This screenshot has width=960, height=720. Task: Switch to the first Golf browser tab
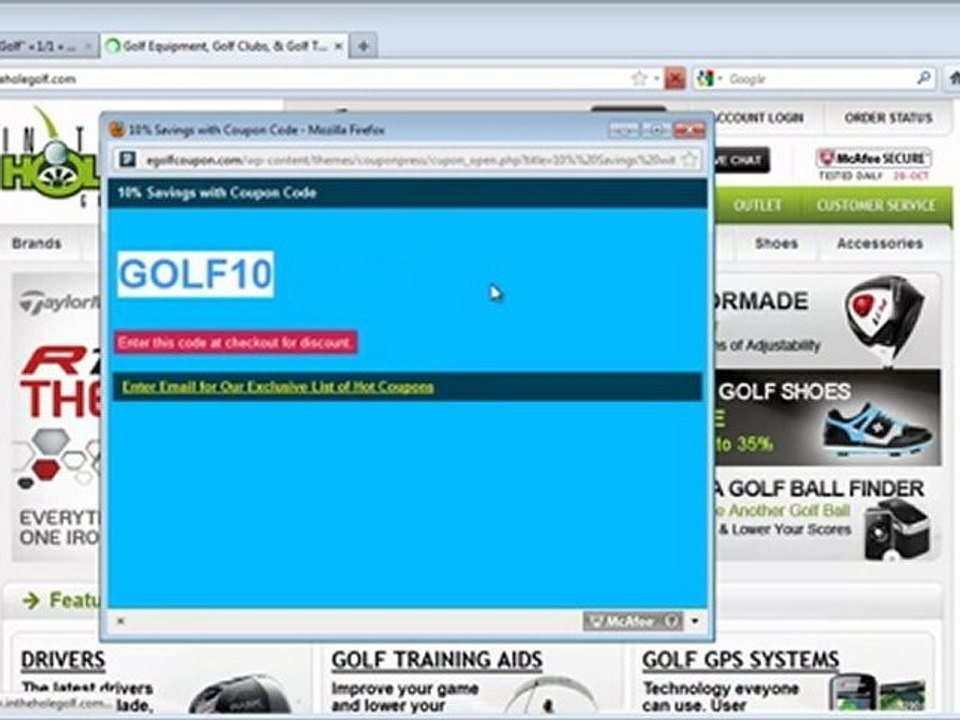pyautogui.click(x=46, y=46)
